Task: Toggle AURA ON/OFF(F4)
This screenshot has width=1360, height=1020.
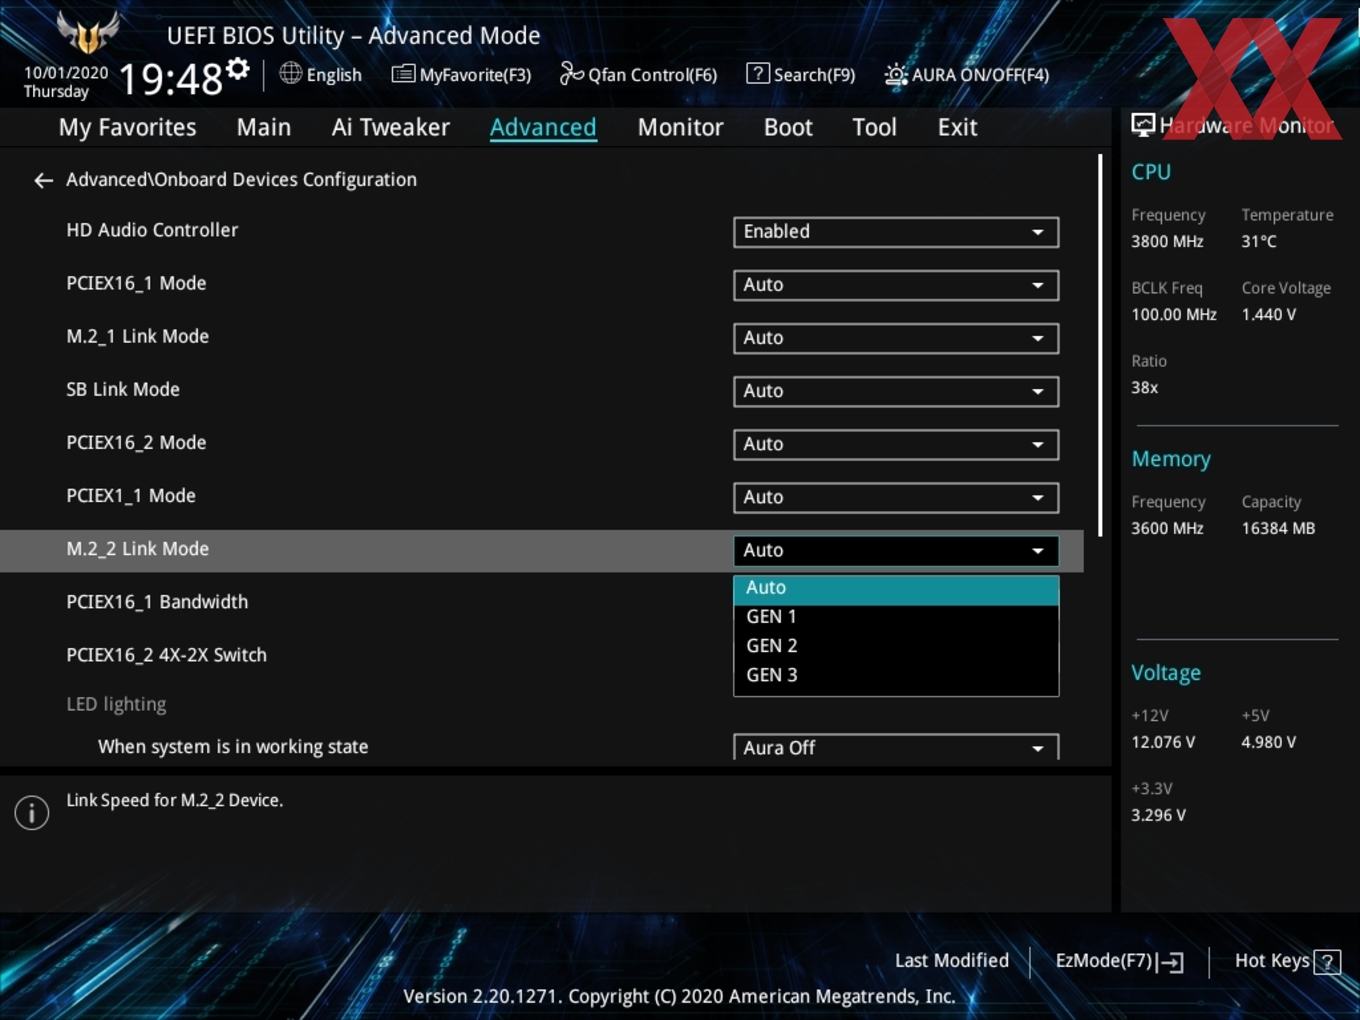Action: [x=967, y=74]
